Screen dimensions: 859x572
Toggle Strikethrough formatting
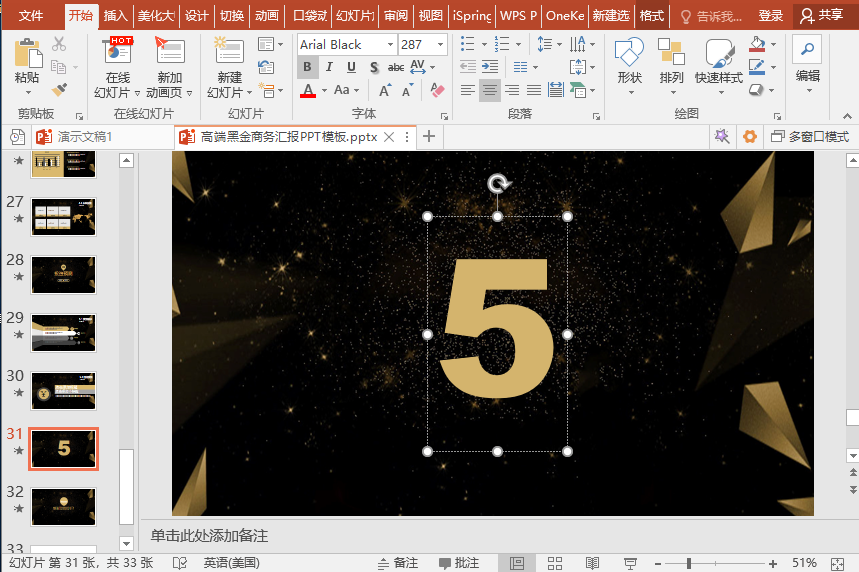(396, 67)
